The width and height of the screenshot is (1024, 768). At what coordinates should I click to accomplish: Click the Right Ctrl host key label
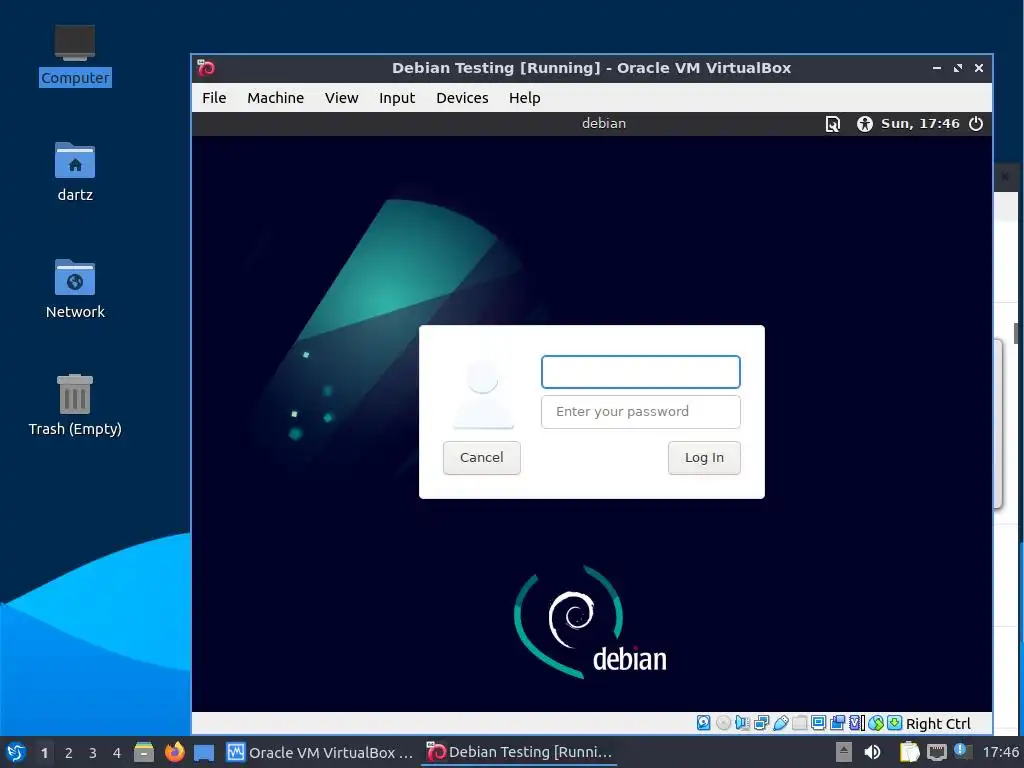pos(938,724)
